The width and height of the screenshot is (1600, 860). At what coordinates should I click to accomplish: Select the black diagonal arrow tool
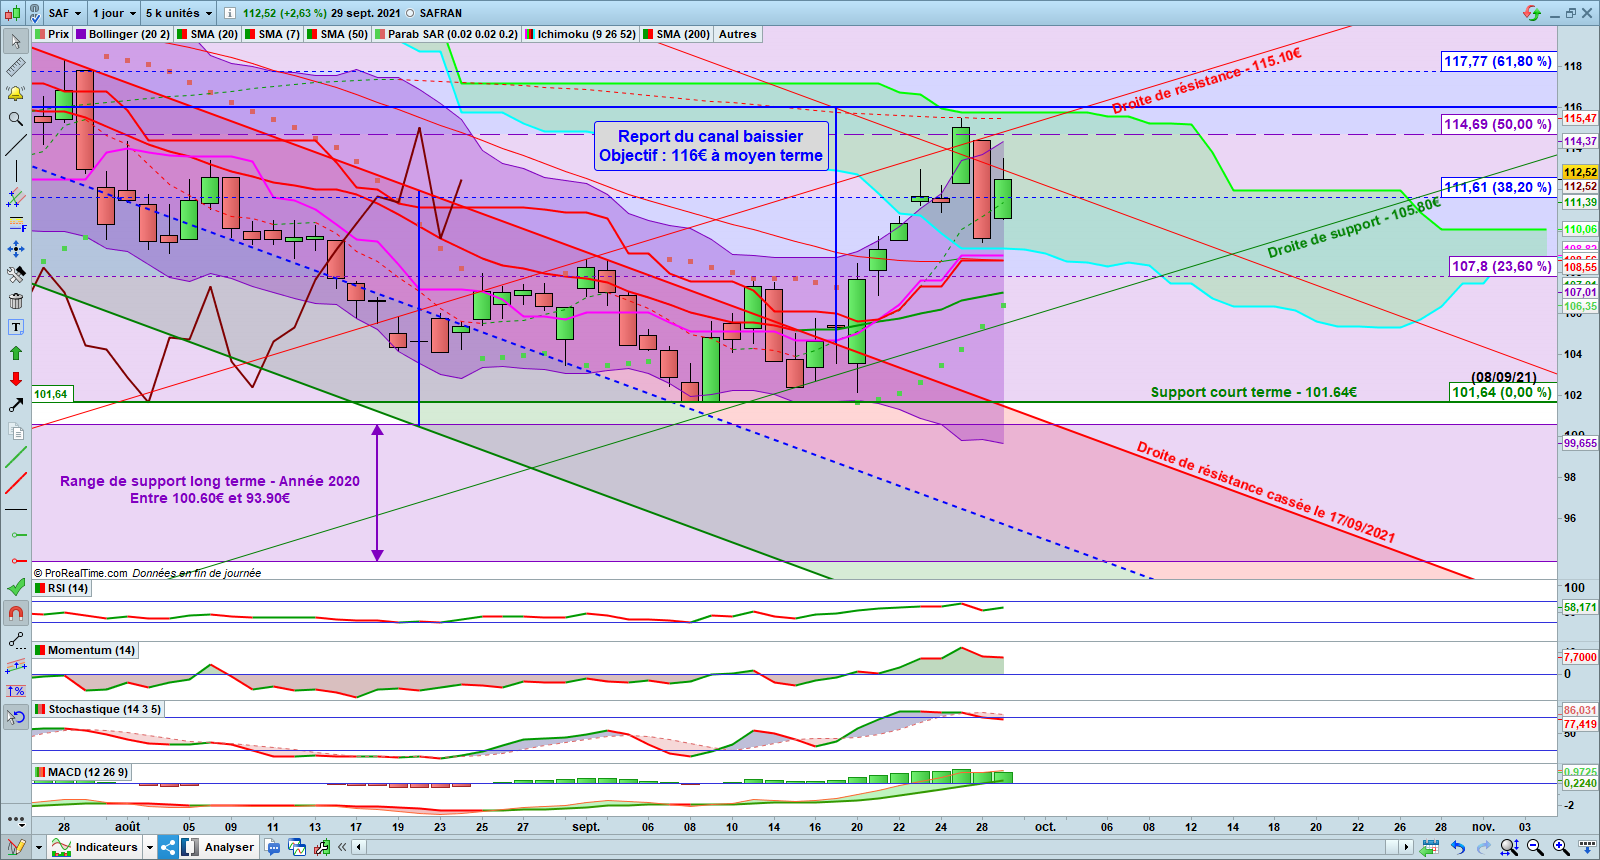(x=16, y=405)
